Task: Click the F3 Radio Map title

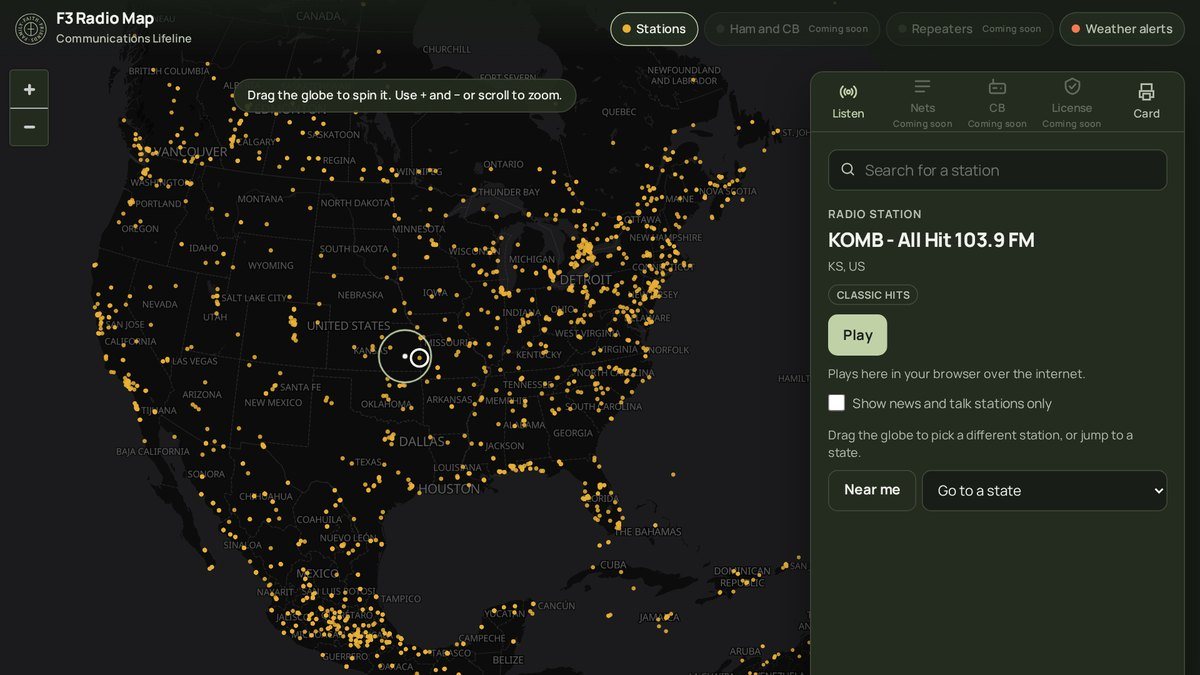Action: point(105,18)
